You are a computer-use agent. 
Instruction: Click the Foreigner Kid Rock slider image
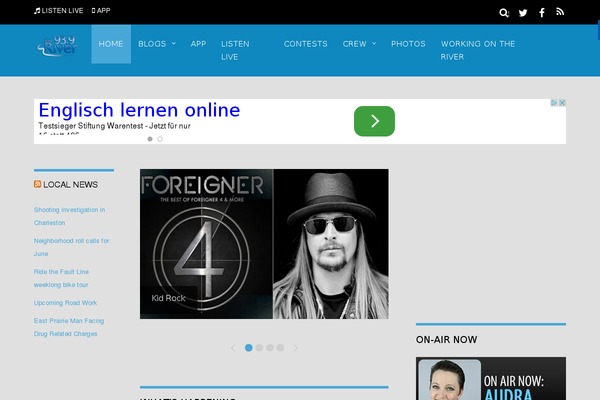pos(264,244)
